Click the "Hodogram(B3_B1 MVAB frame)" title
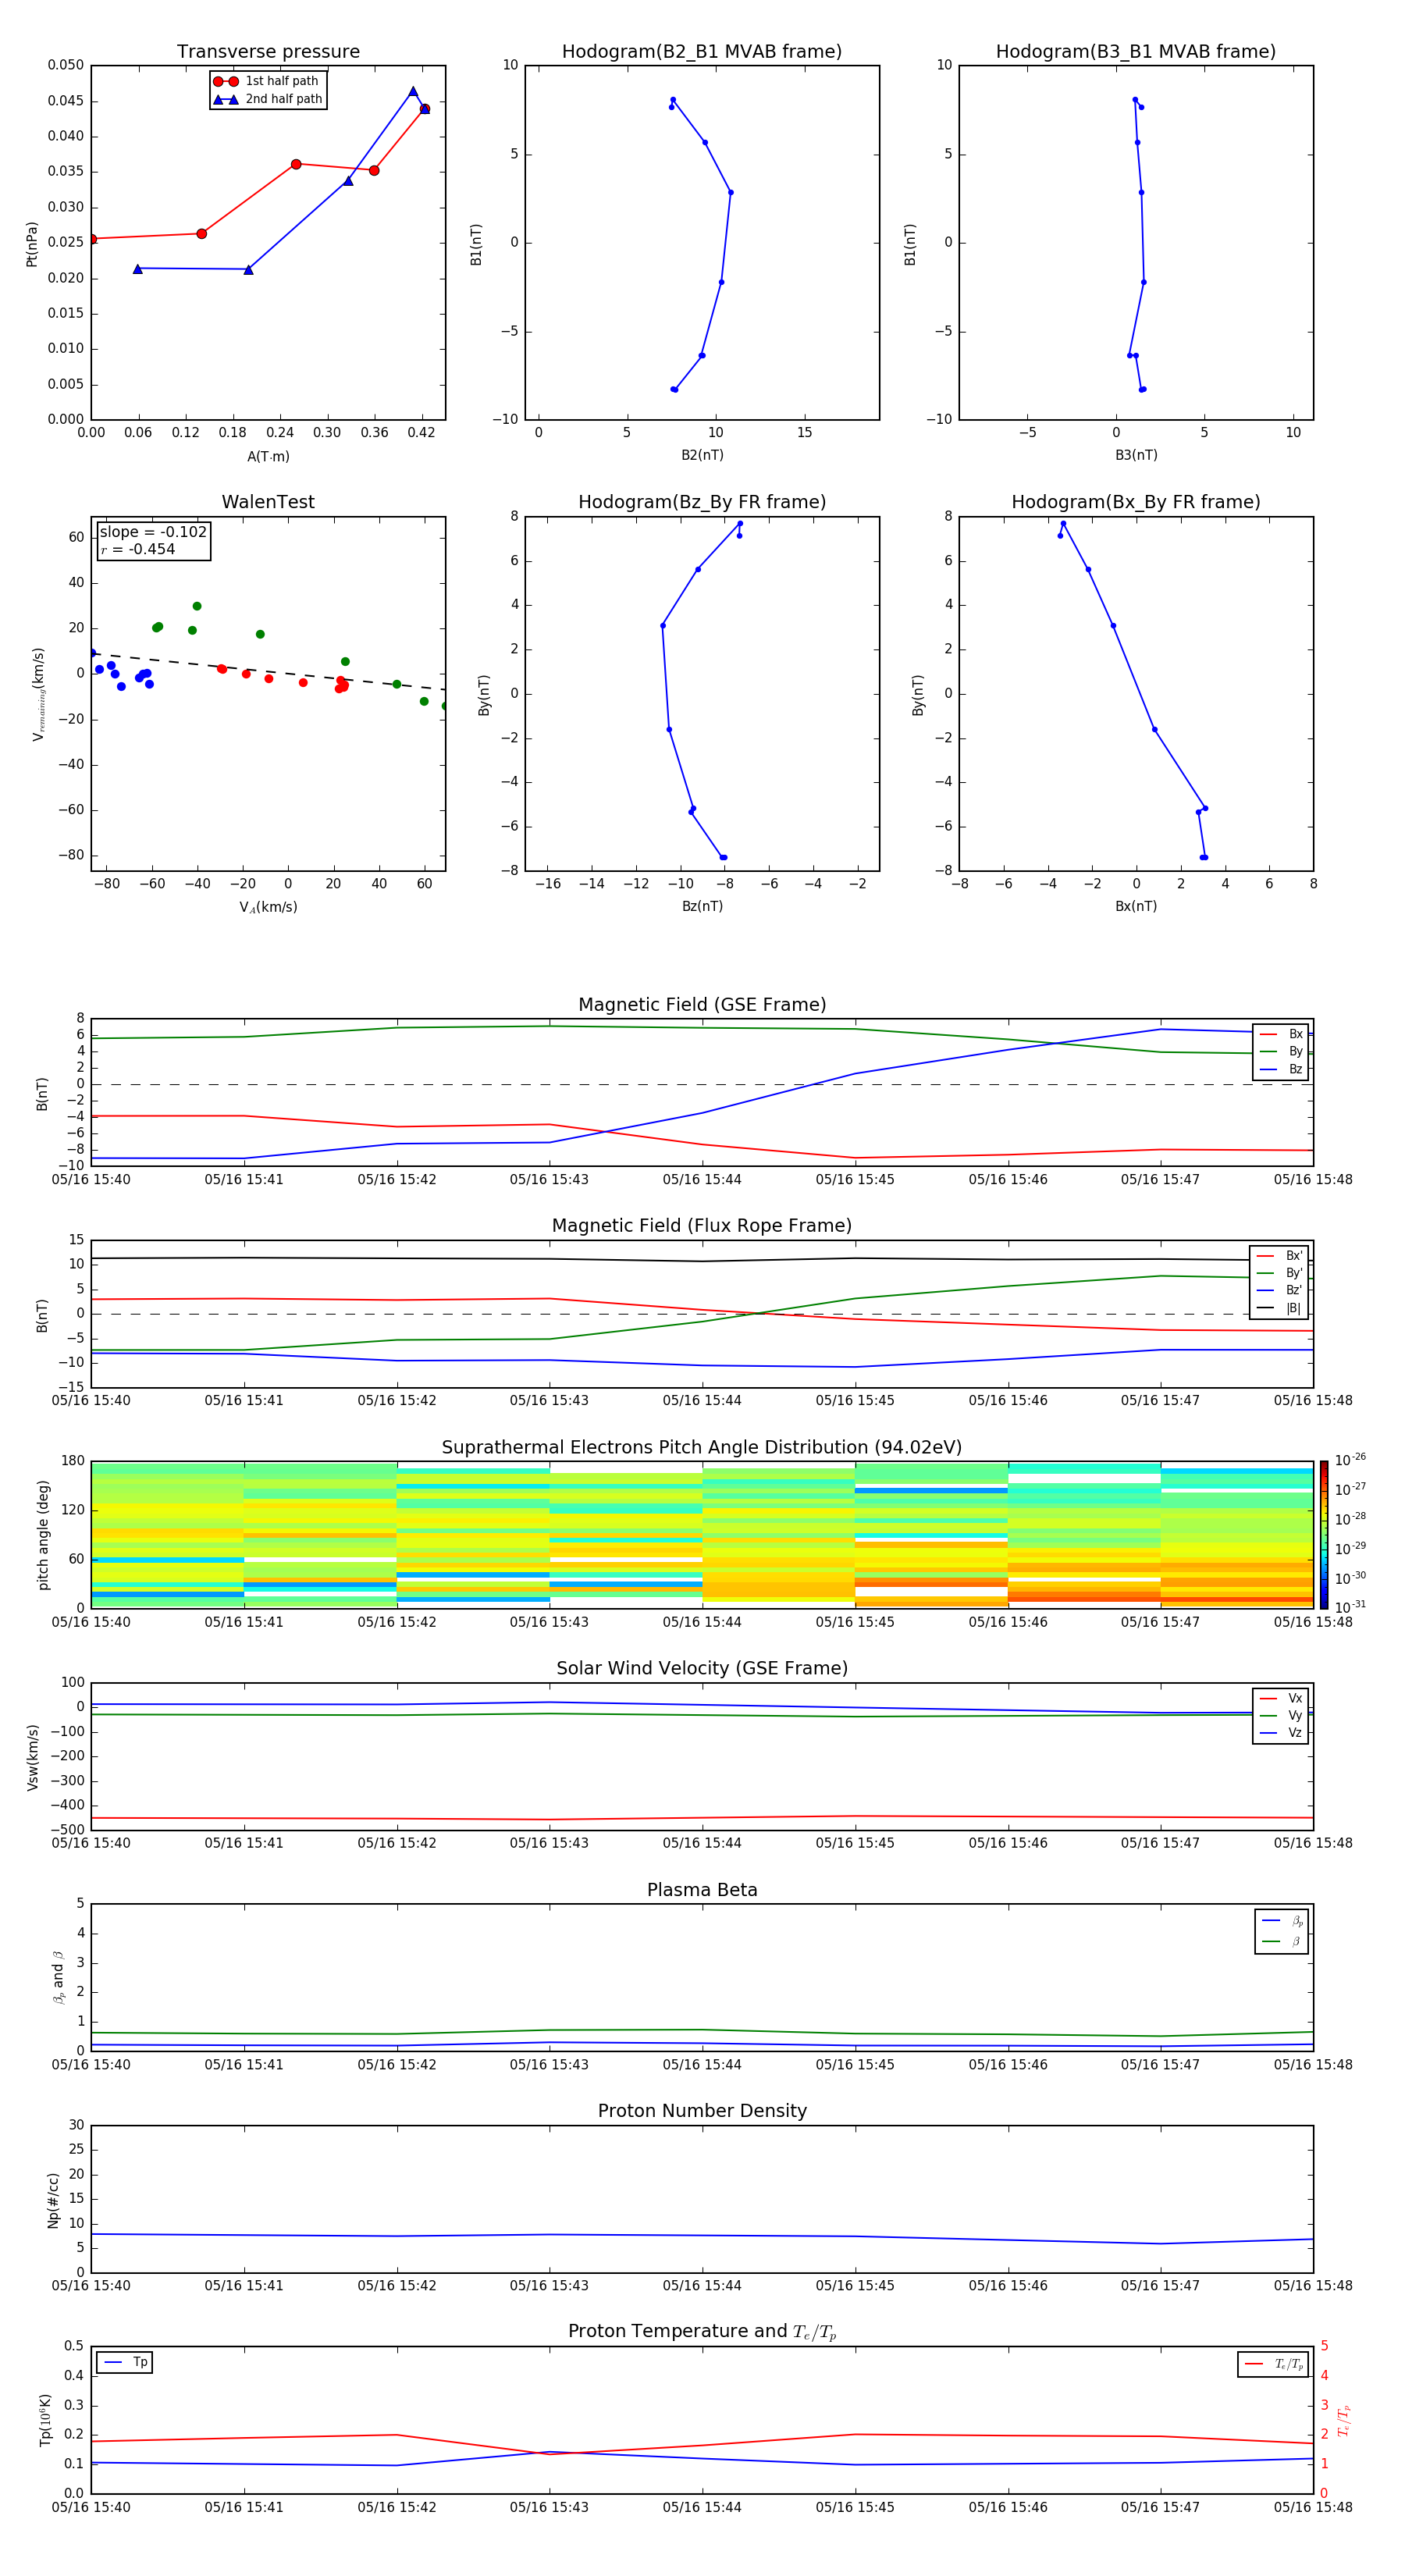Screen dimensions: 1405x2576 tap(1136, 52)
